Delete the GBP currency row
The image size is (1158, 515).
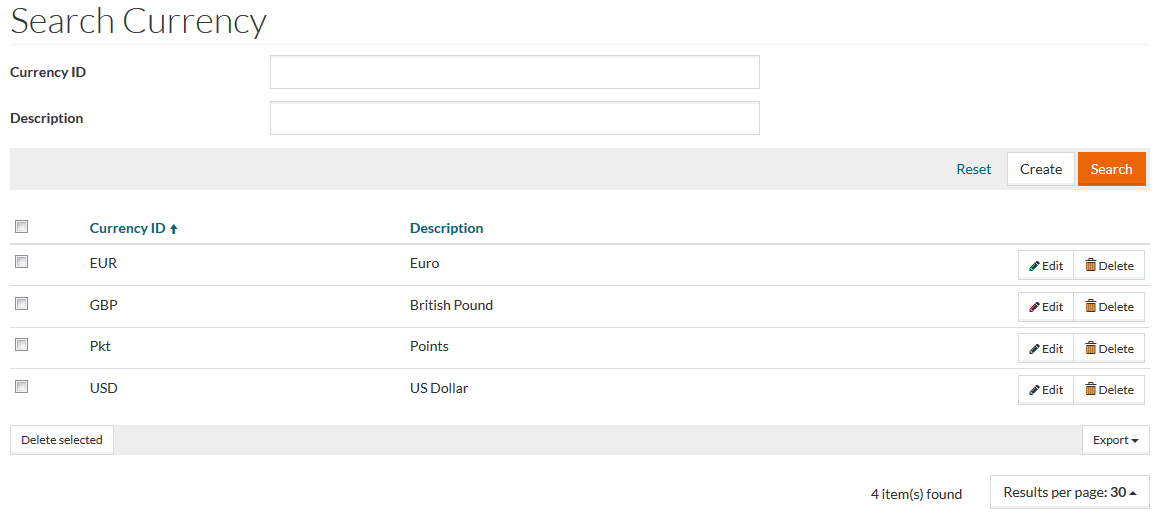pyautogui.click(x=1109, y=307)
